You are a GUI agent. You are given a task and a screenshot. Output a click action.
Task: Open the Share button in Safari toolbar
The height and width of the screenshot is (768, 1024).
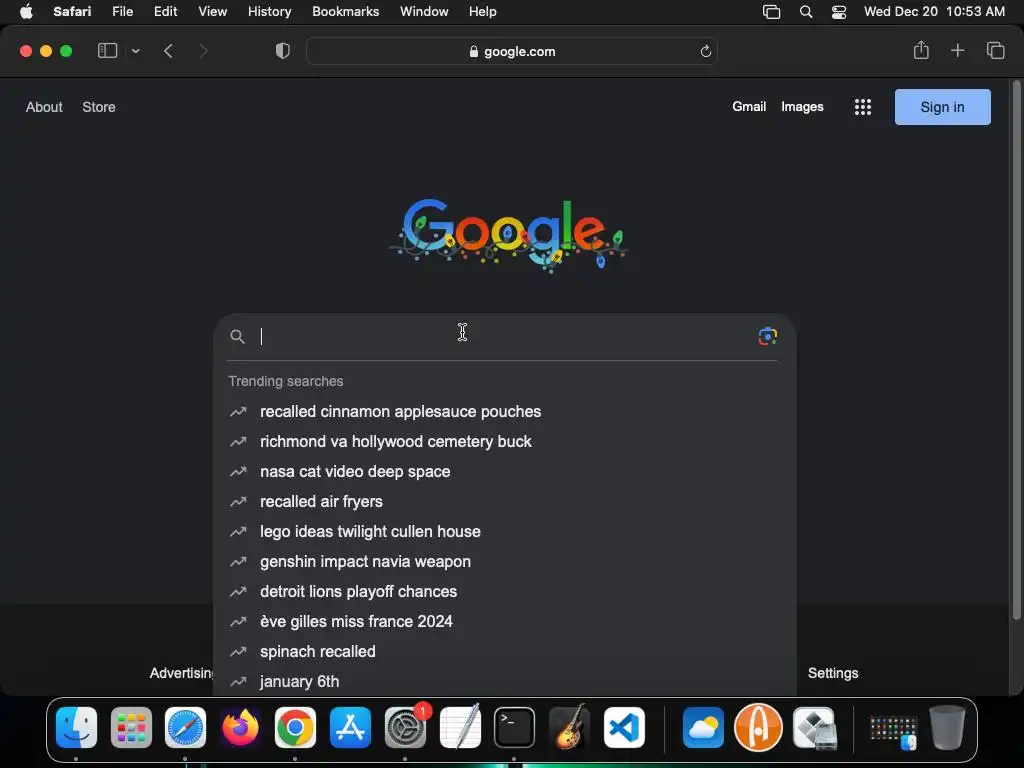(921, 50)
